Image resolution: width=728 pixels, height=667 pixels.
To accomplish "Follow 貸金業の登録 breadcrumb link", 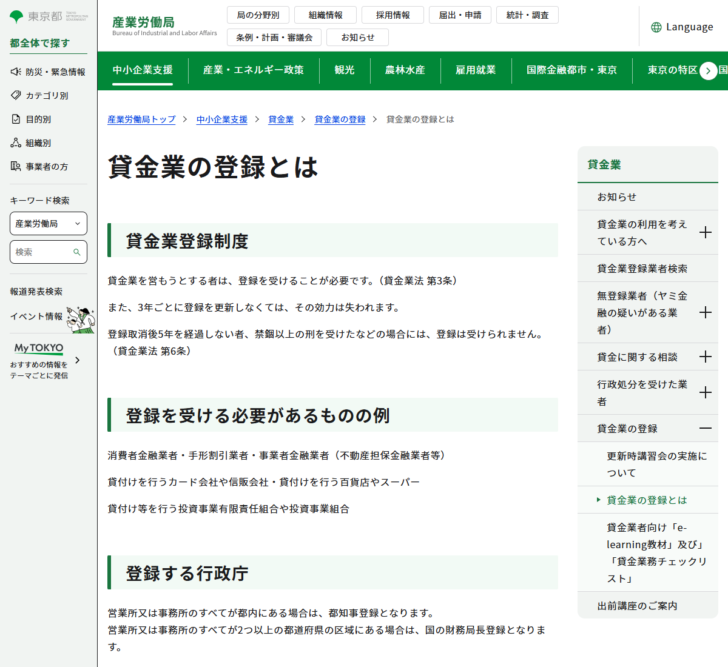I will pos(340,119).
